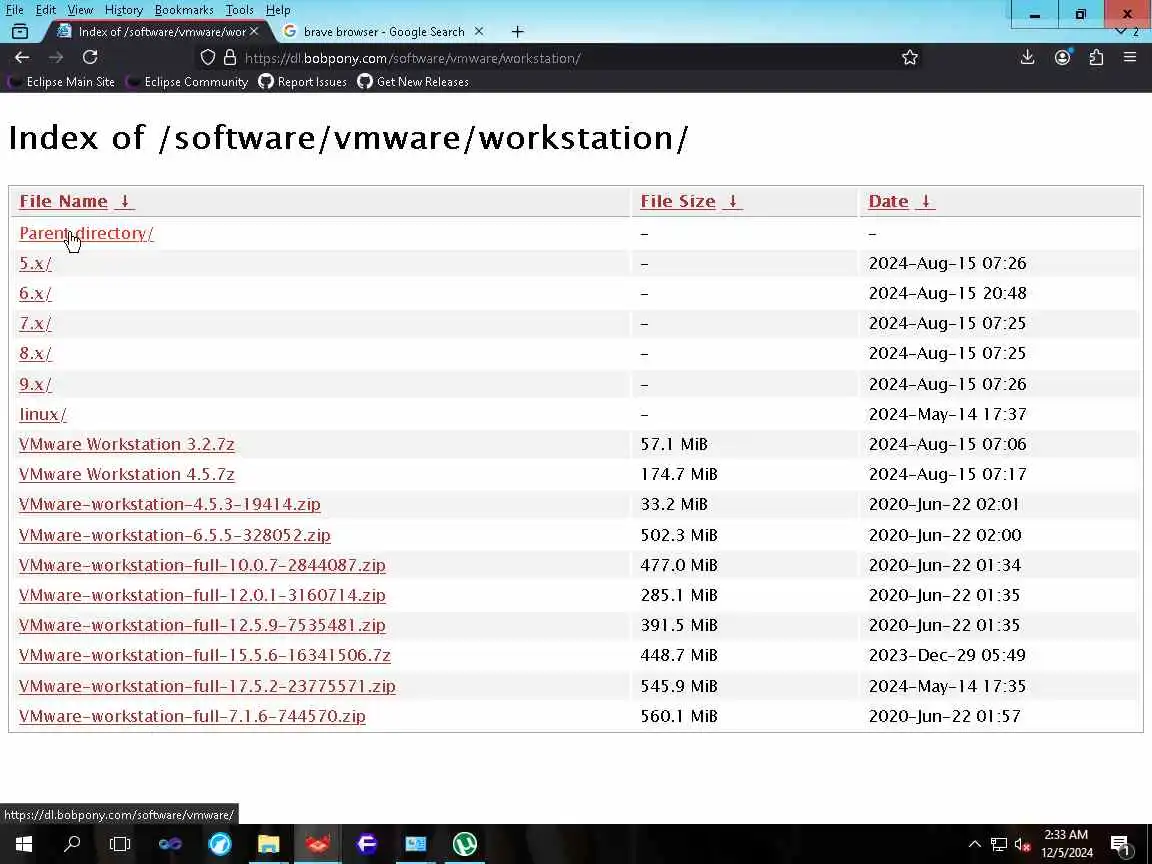
Task: Open the History menu
Action: point(123,10)
